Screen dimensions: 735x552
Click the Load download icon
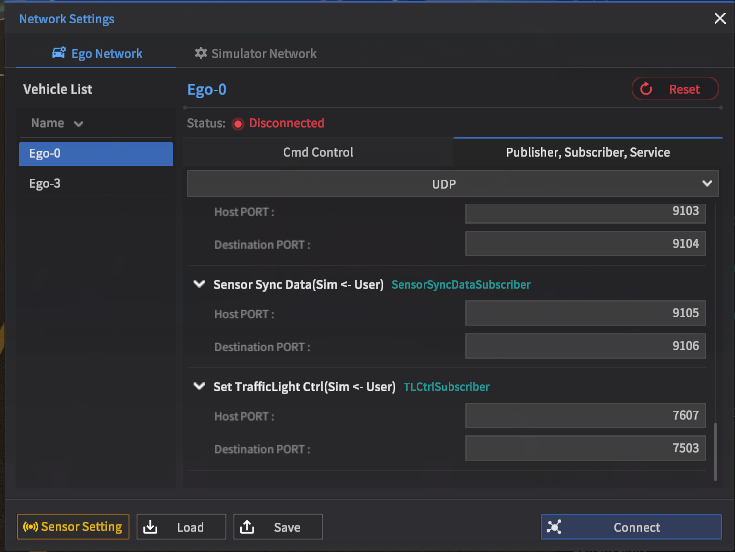pyautogui.click(x=150, y=527)
